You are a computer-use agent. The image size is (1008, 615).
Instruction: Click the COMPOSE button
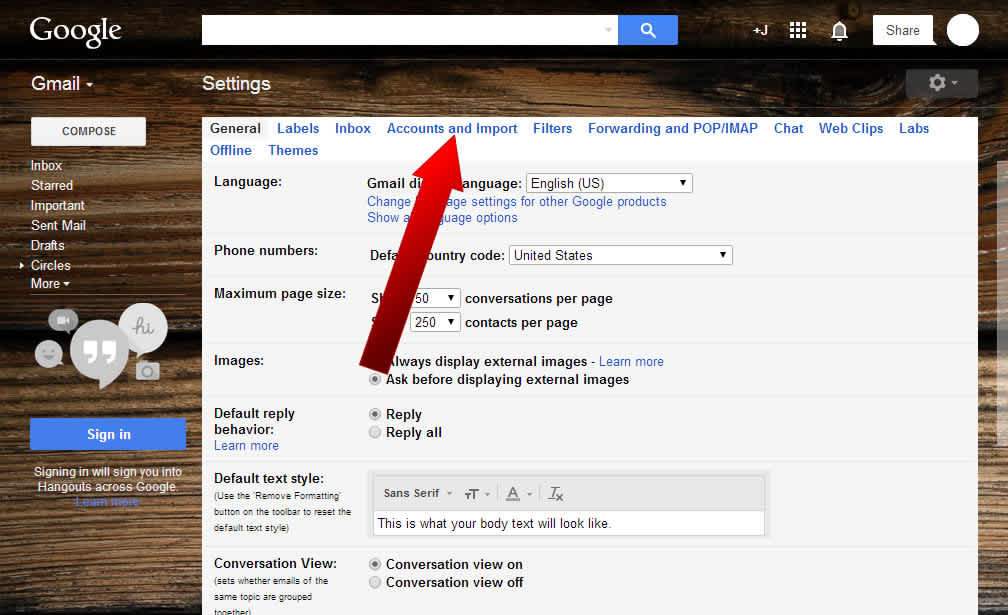(x=89, y=131)
